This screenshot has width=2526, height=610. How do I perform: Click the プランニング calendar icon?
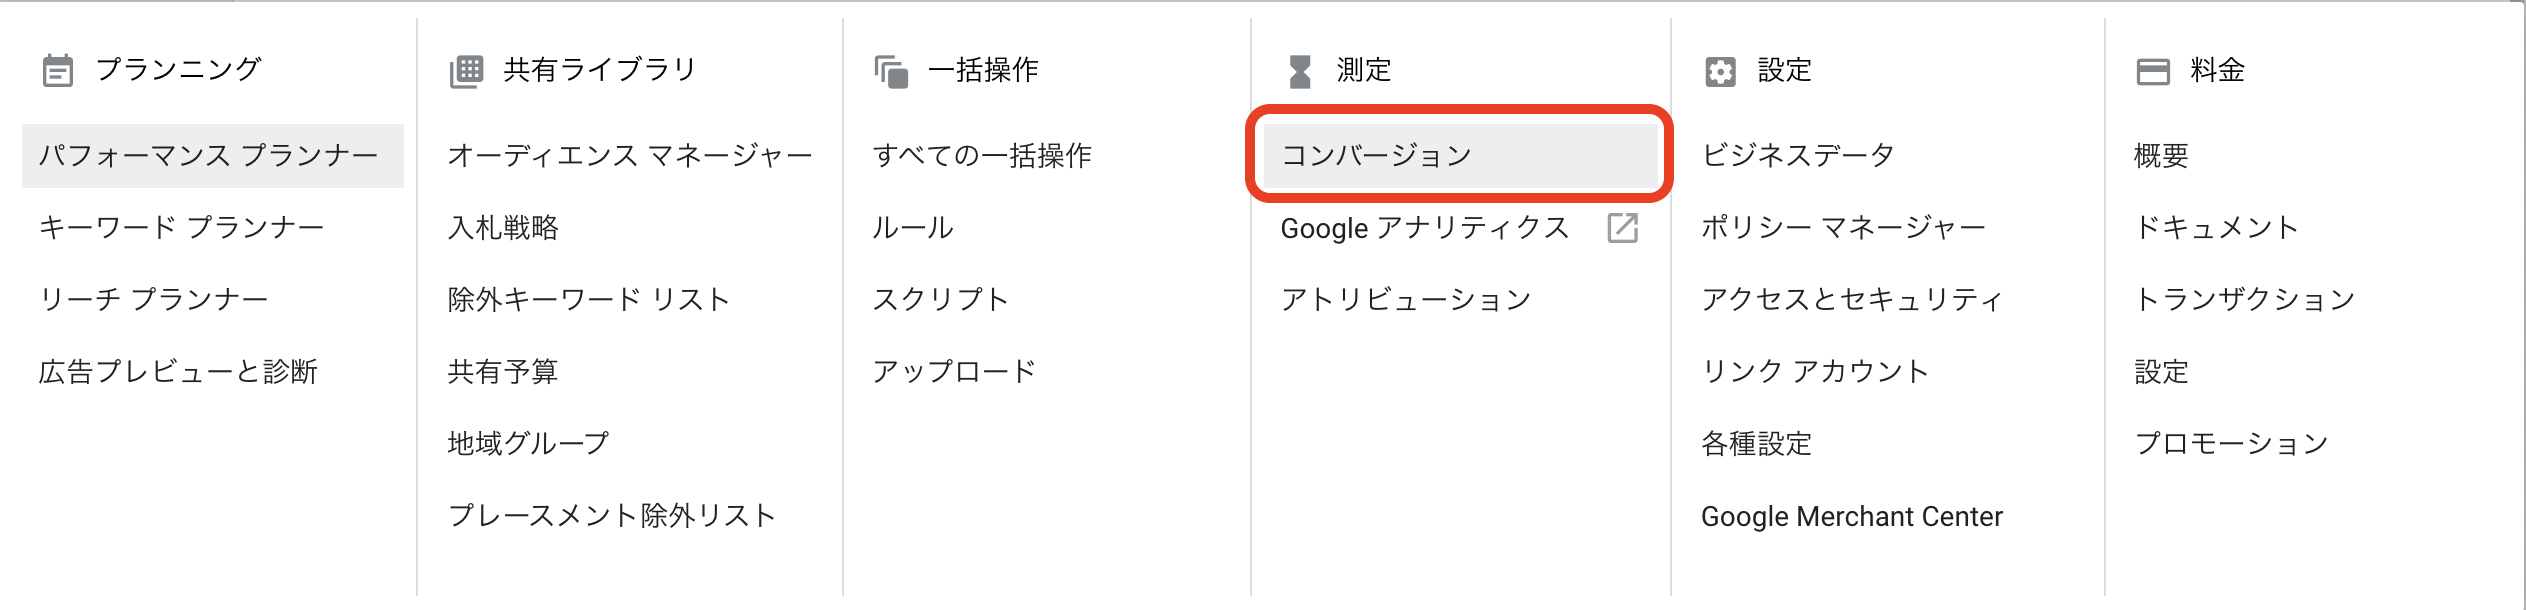58,71
